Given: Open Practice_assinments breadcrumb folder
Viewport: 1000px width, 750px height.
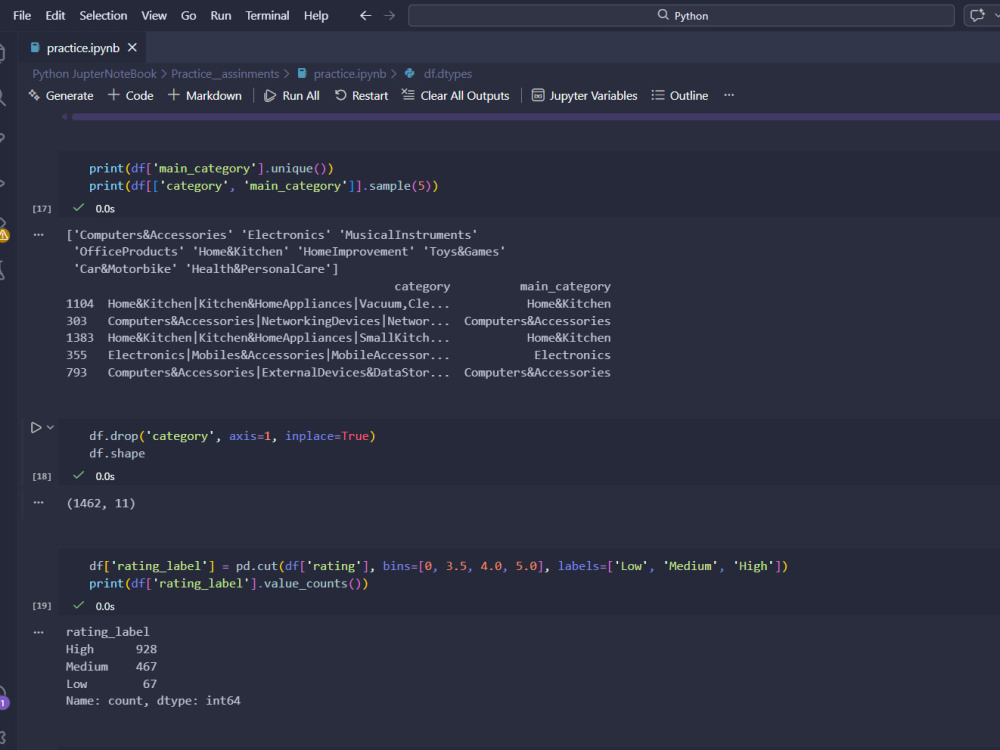Looking at the screenshot, I should (x=225, y=74).
